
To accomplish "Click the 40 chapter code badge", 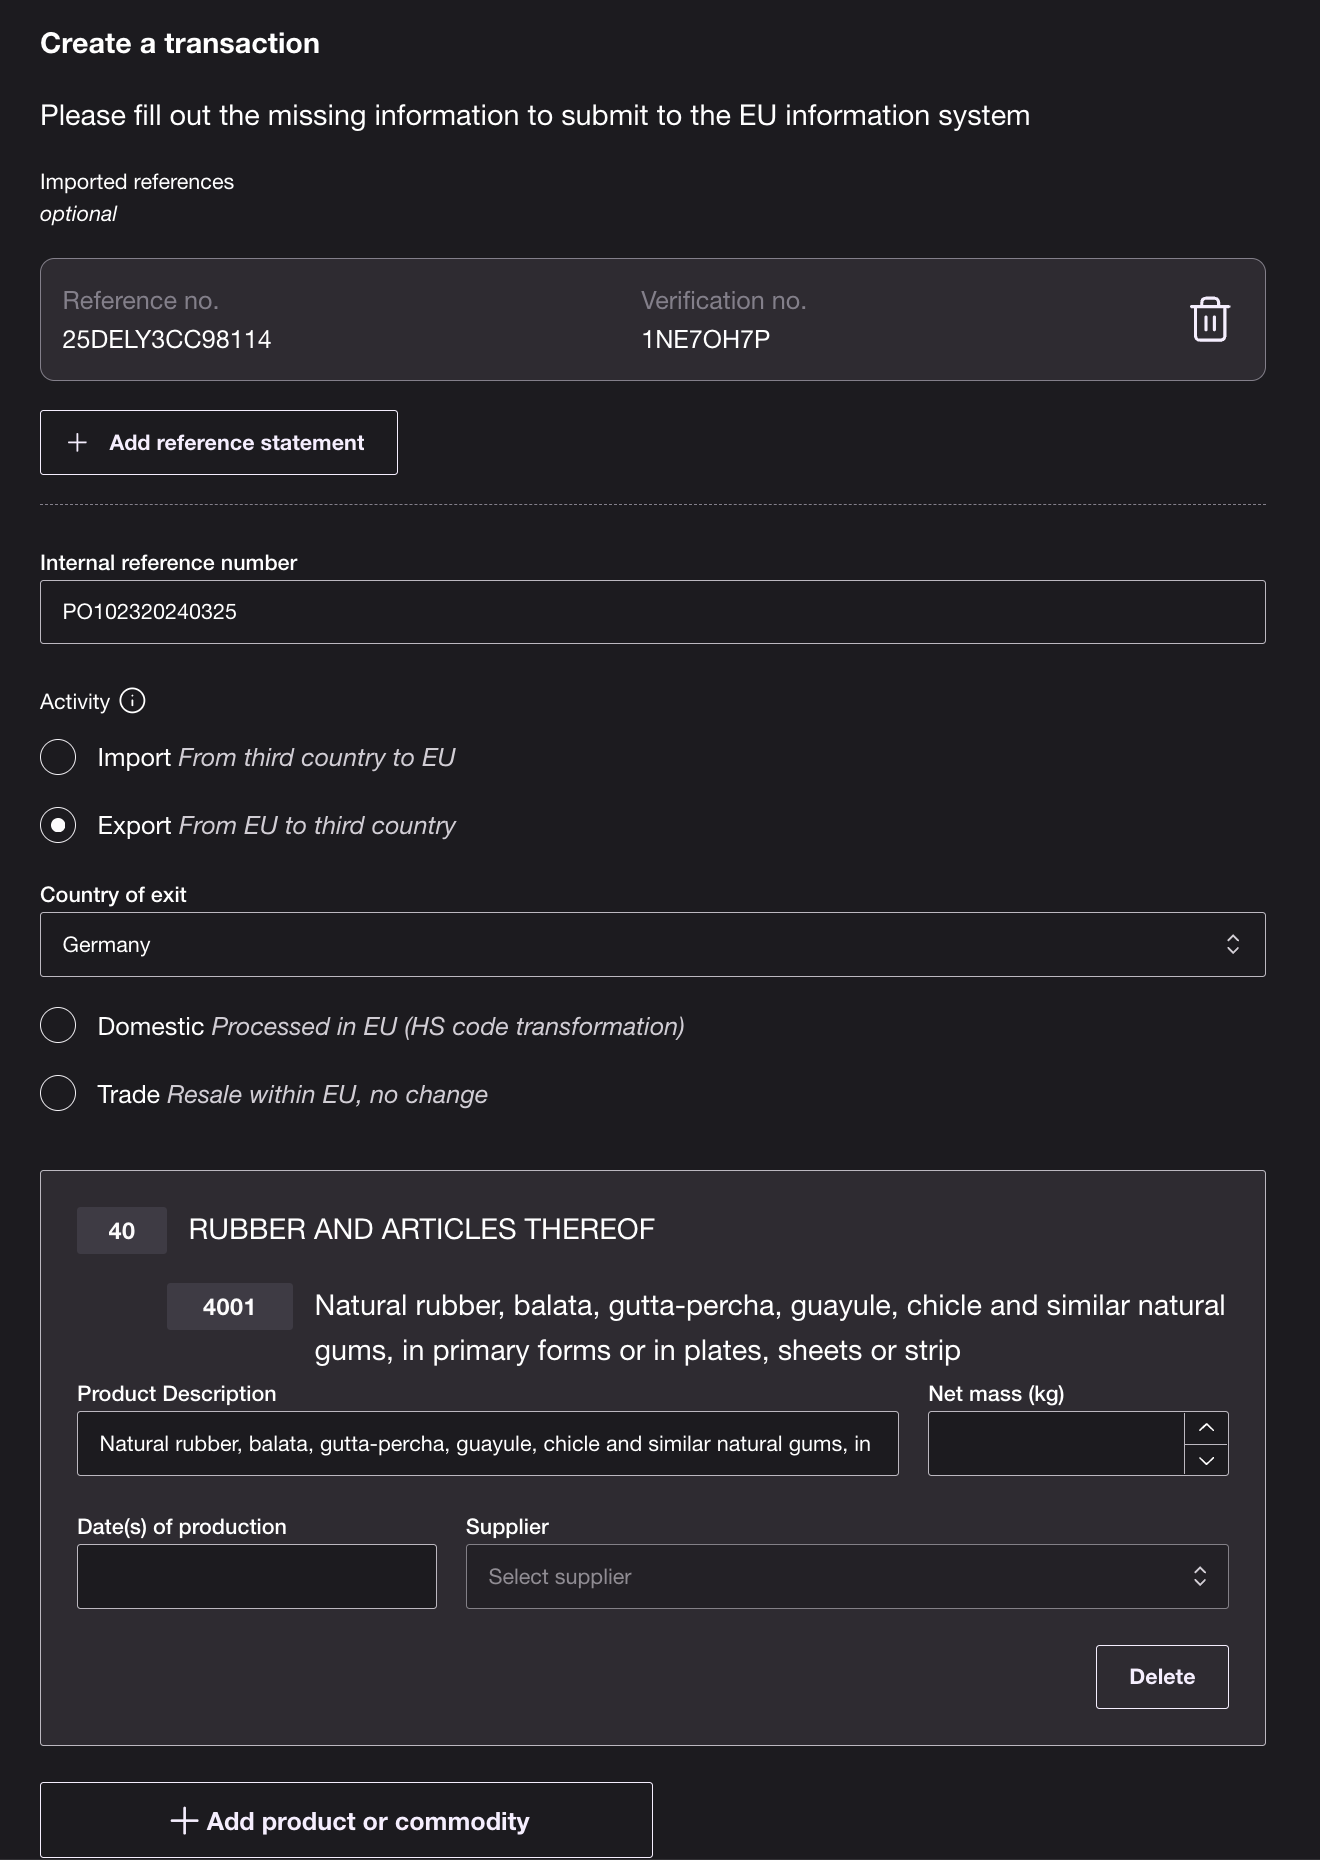I will click(122, 1231).
